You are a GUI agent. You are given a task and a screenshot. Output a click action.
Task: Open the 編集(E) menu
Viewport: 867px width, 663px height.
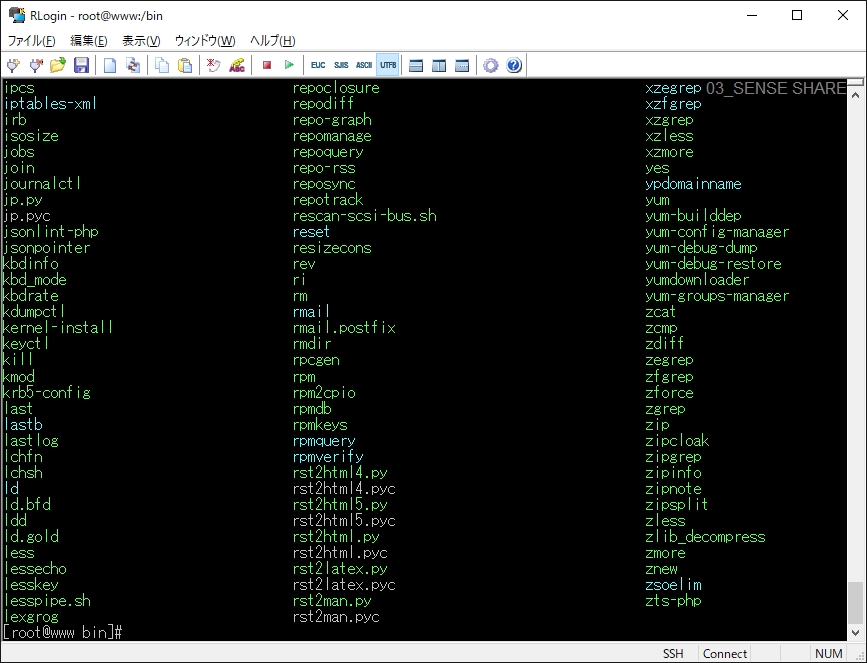point(88,41)
